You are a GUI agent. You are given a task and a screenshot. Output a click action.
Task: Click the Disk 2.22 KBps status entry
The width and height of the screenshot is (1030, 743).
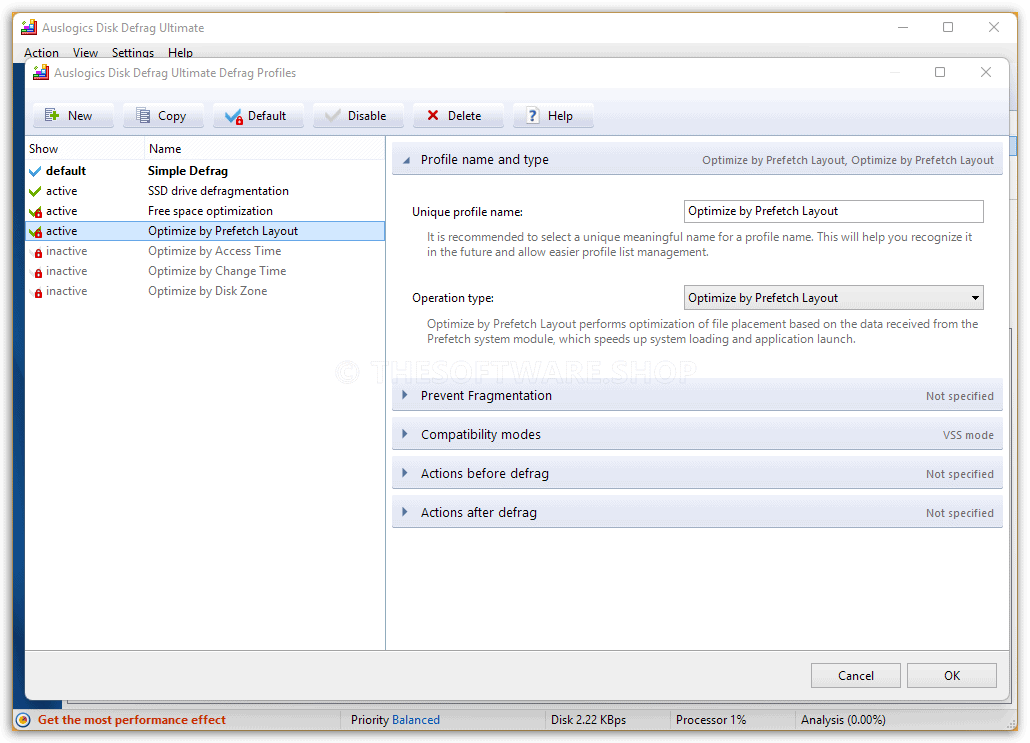tap(588, 720)
